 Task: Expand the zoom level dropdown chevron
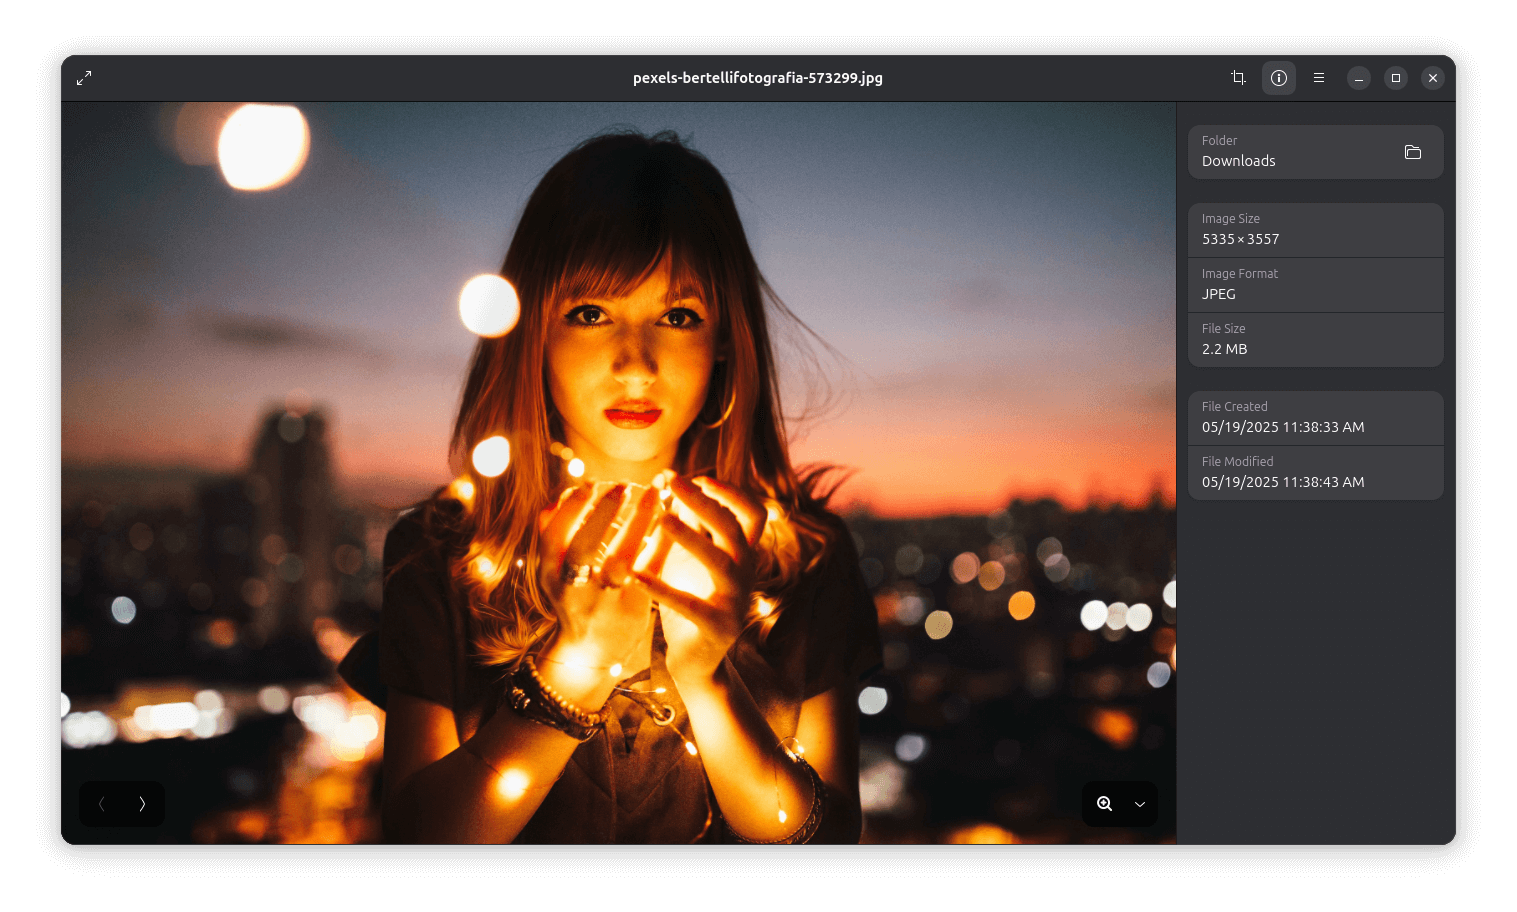coord(1138,803)
